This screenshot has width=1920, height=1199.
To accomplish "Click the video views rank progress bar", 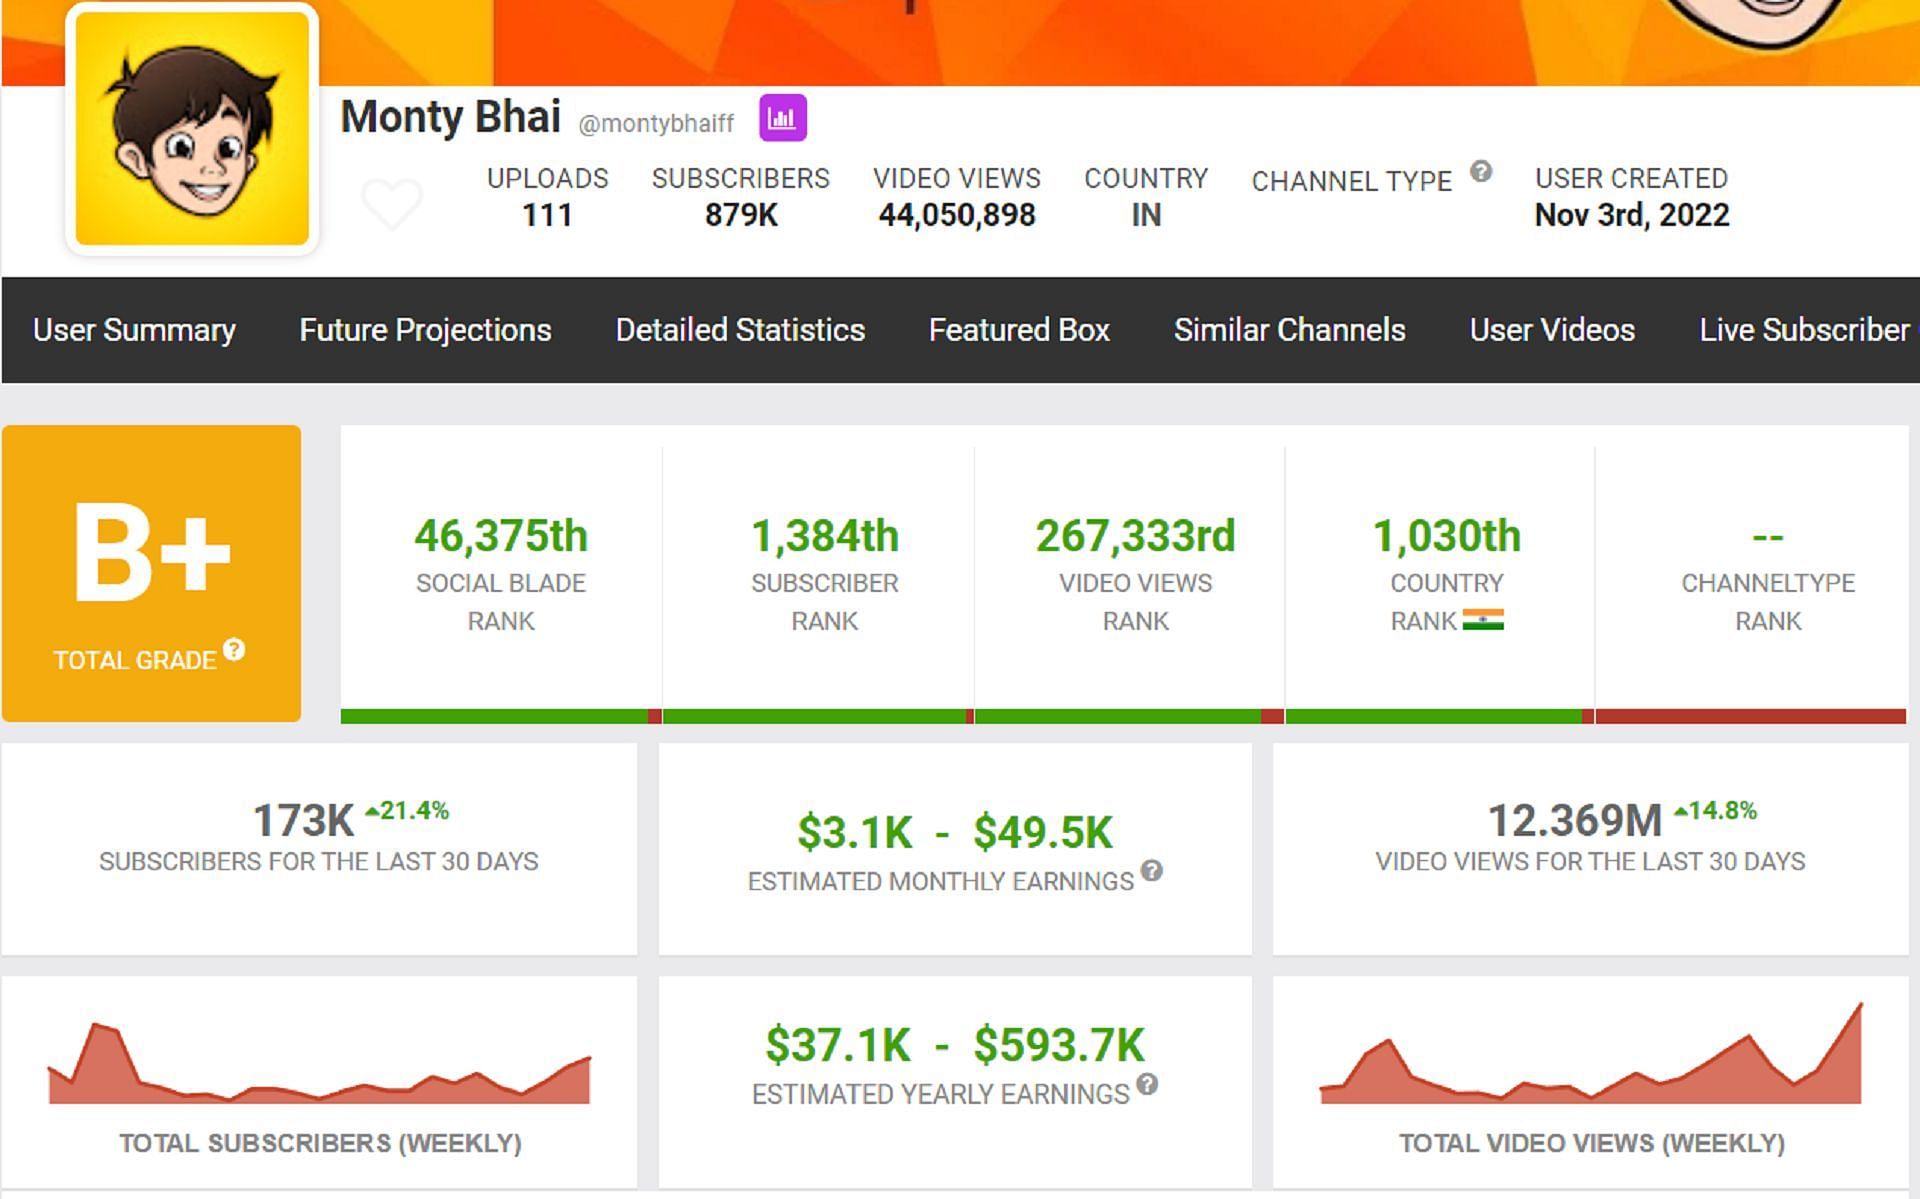I will point(1129,716).
